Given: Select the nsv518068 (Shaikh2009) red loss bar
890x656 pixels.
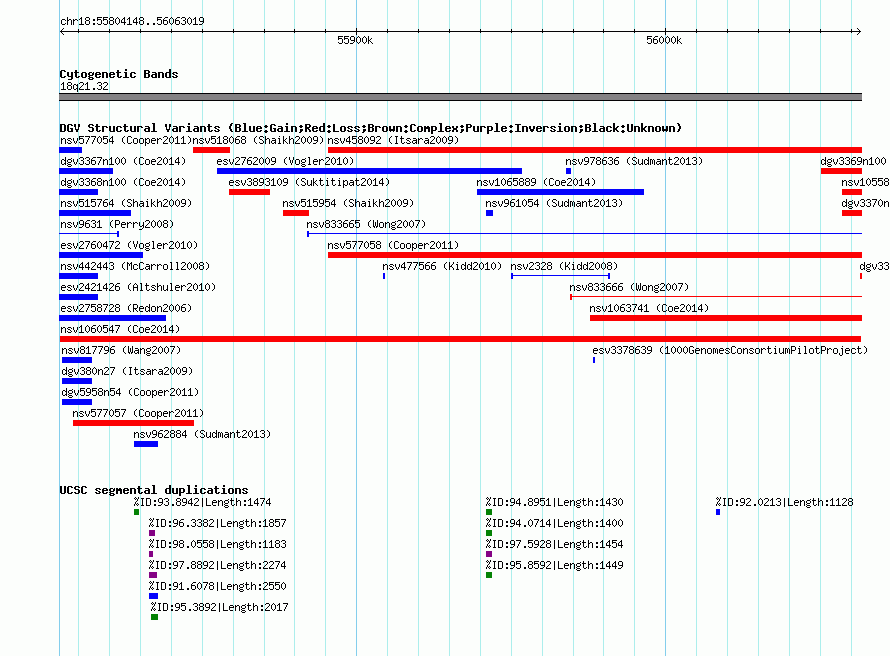Looking at the screenshot, I should coord(211,150).
